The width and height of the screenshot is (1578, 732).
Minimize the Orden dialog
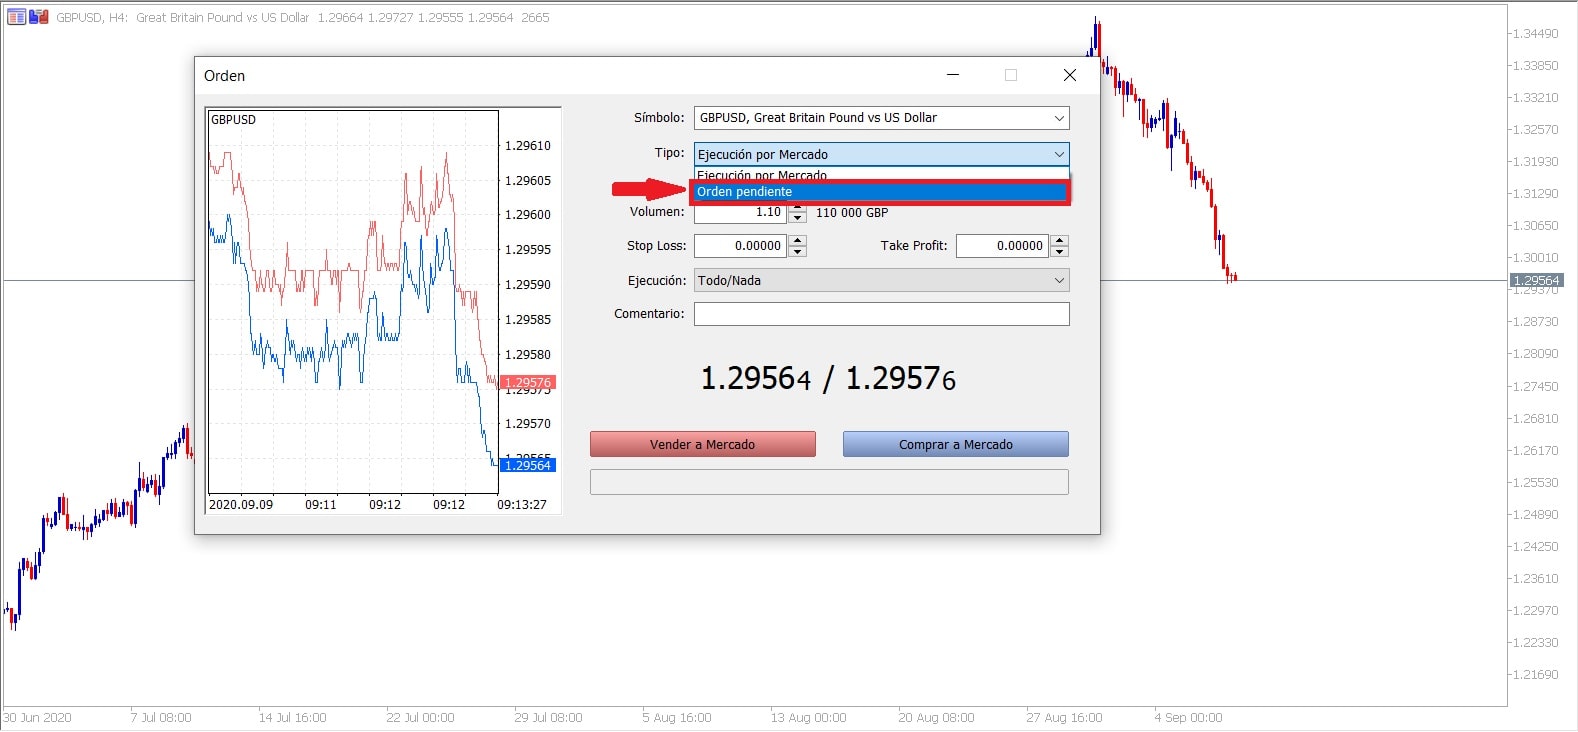[x=953, y=75]
